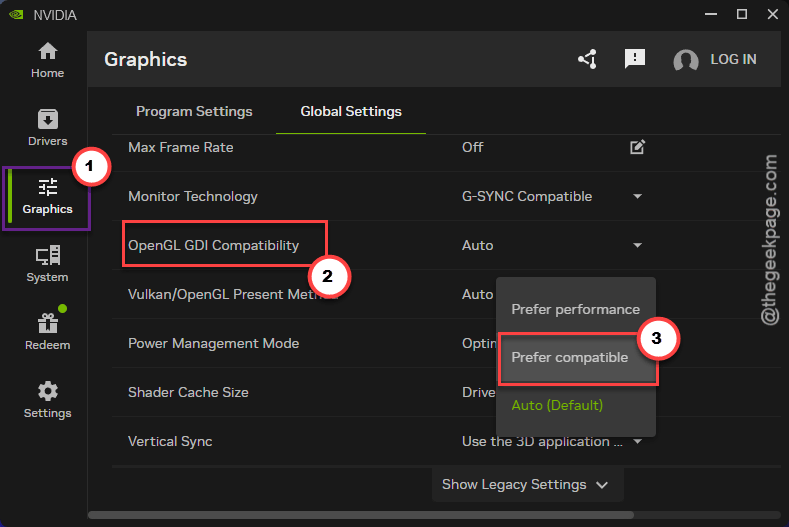Image resolution: width=789 pixels, height=527 pixels.
Task: Open the Drivers section
Action: click(47, 128)
